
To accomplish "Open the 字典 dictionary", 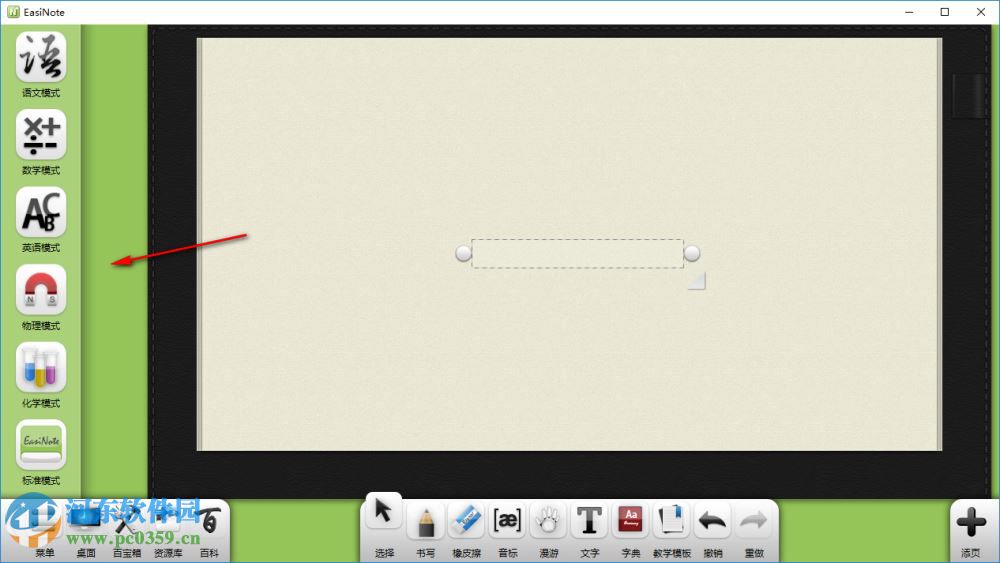I will point(630,529).
